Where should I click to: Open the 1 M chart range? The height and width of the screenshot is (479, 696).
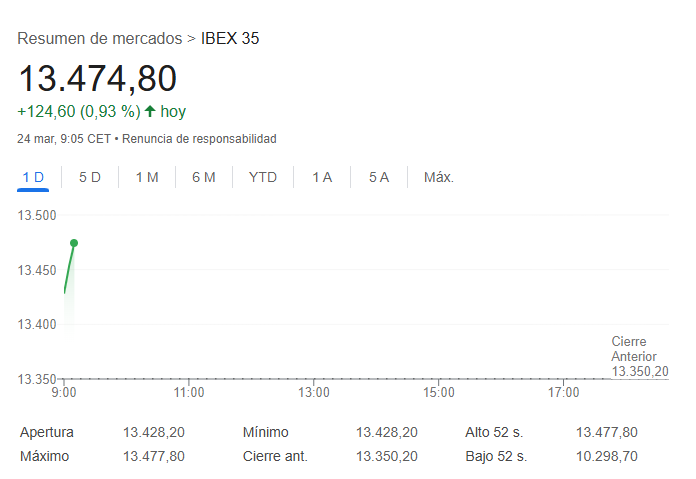tap(147, 177)
